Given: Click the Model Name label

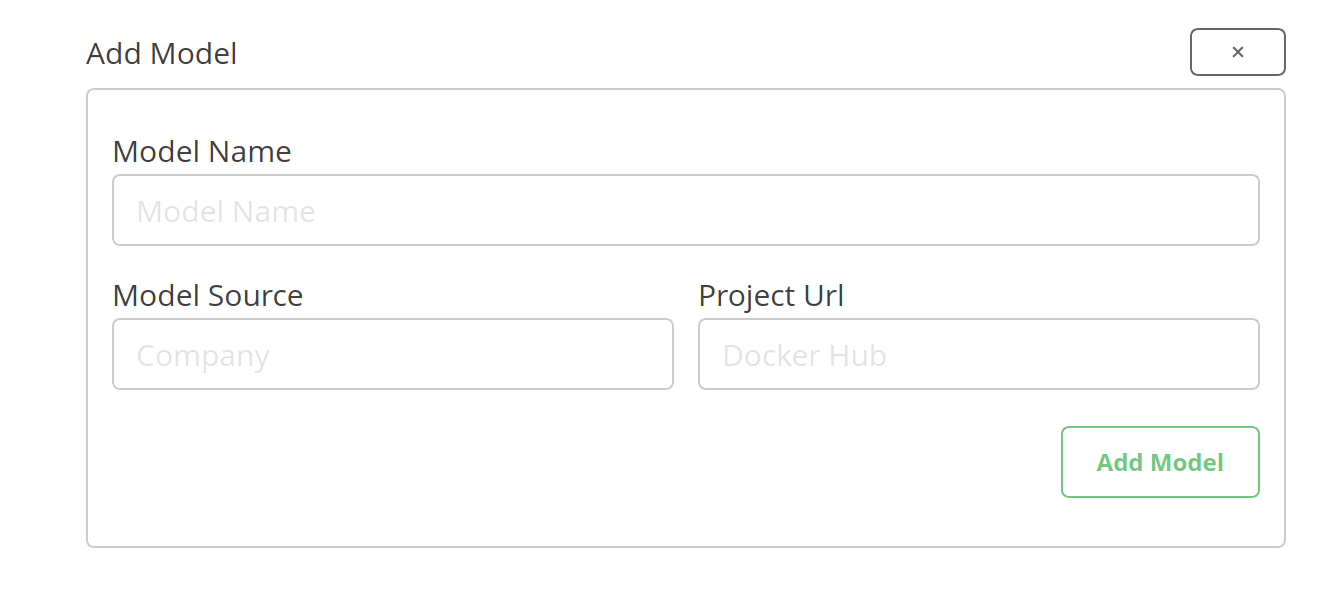Looking at the screenshot, I should 202,151.
